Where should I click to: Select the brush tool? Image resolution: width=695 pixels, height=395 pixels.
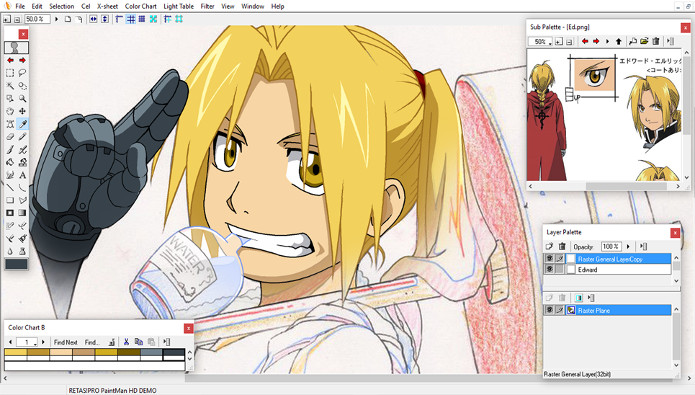(10, 149)
